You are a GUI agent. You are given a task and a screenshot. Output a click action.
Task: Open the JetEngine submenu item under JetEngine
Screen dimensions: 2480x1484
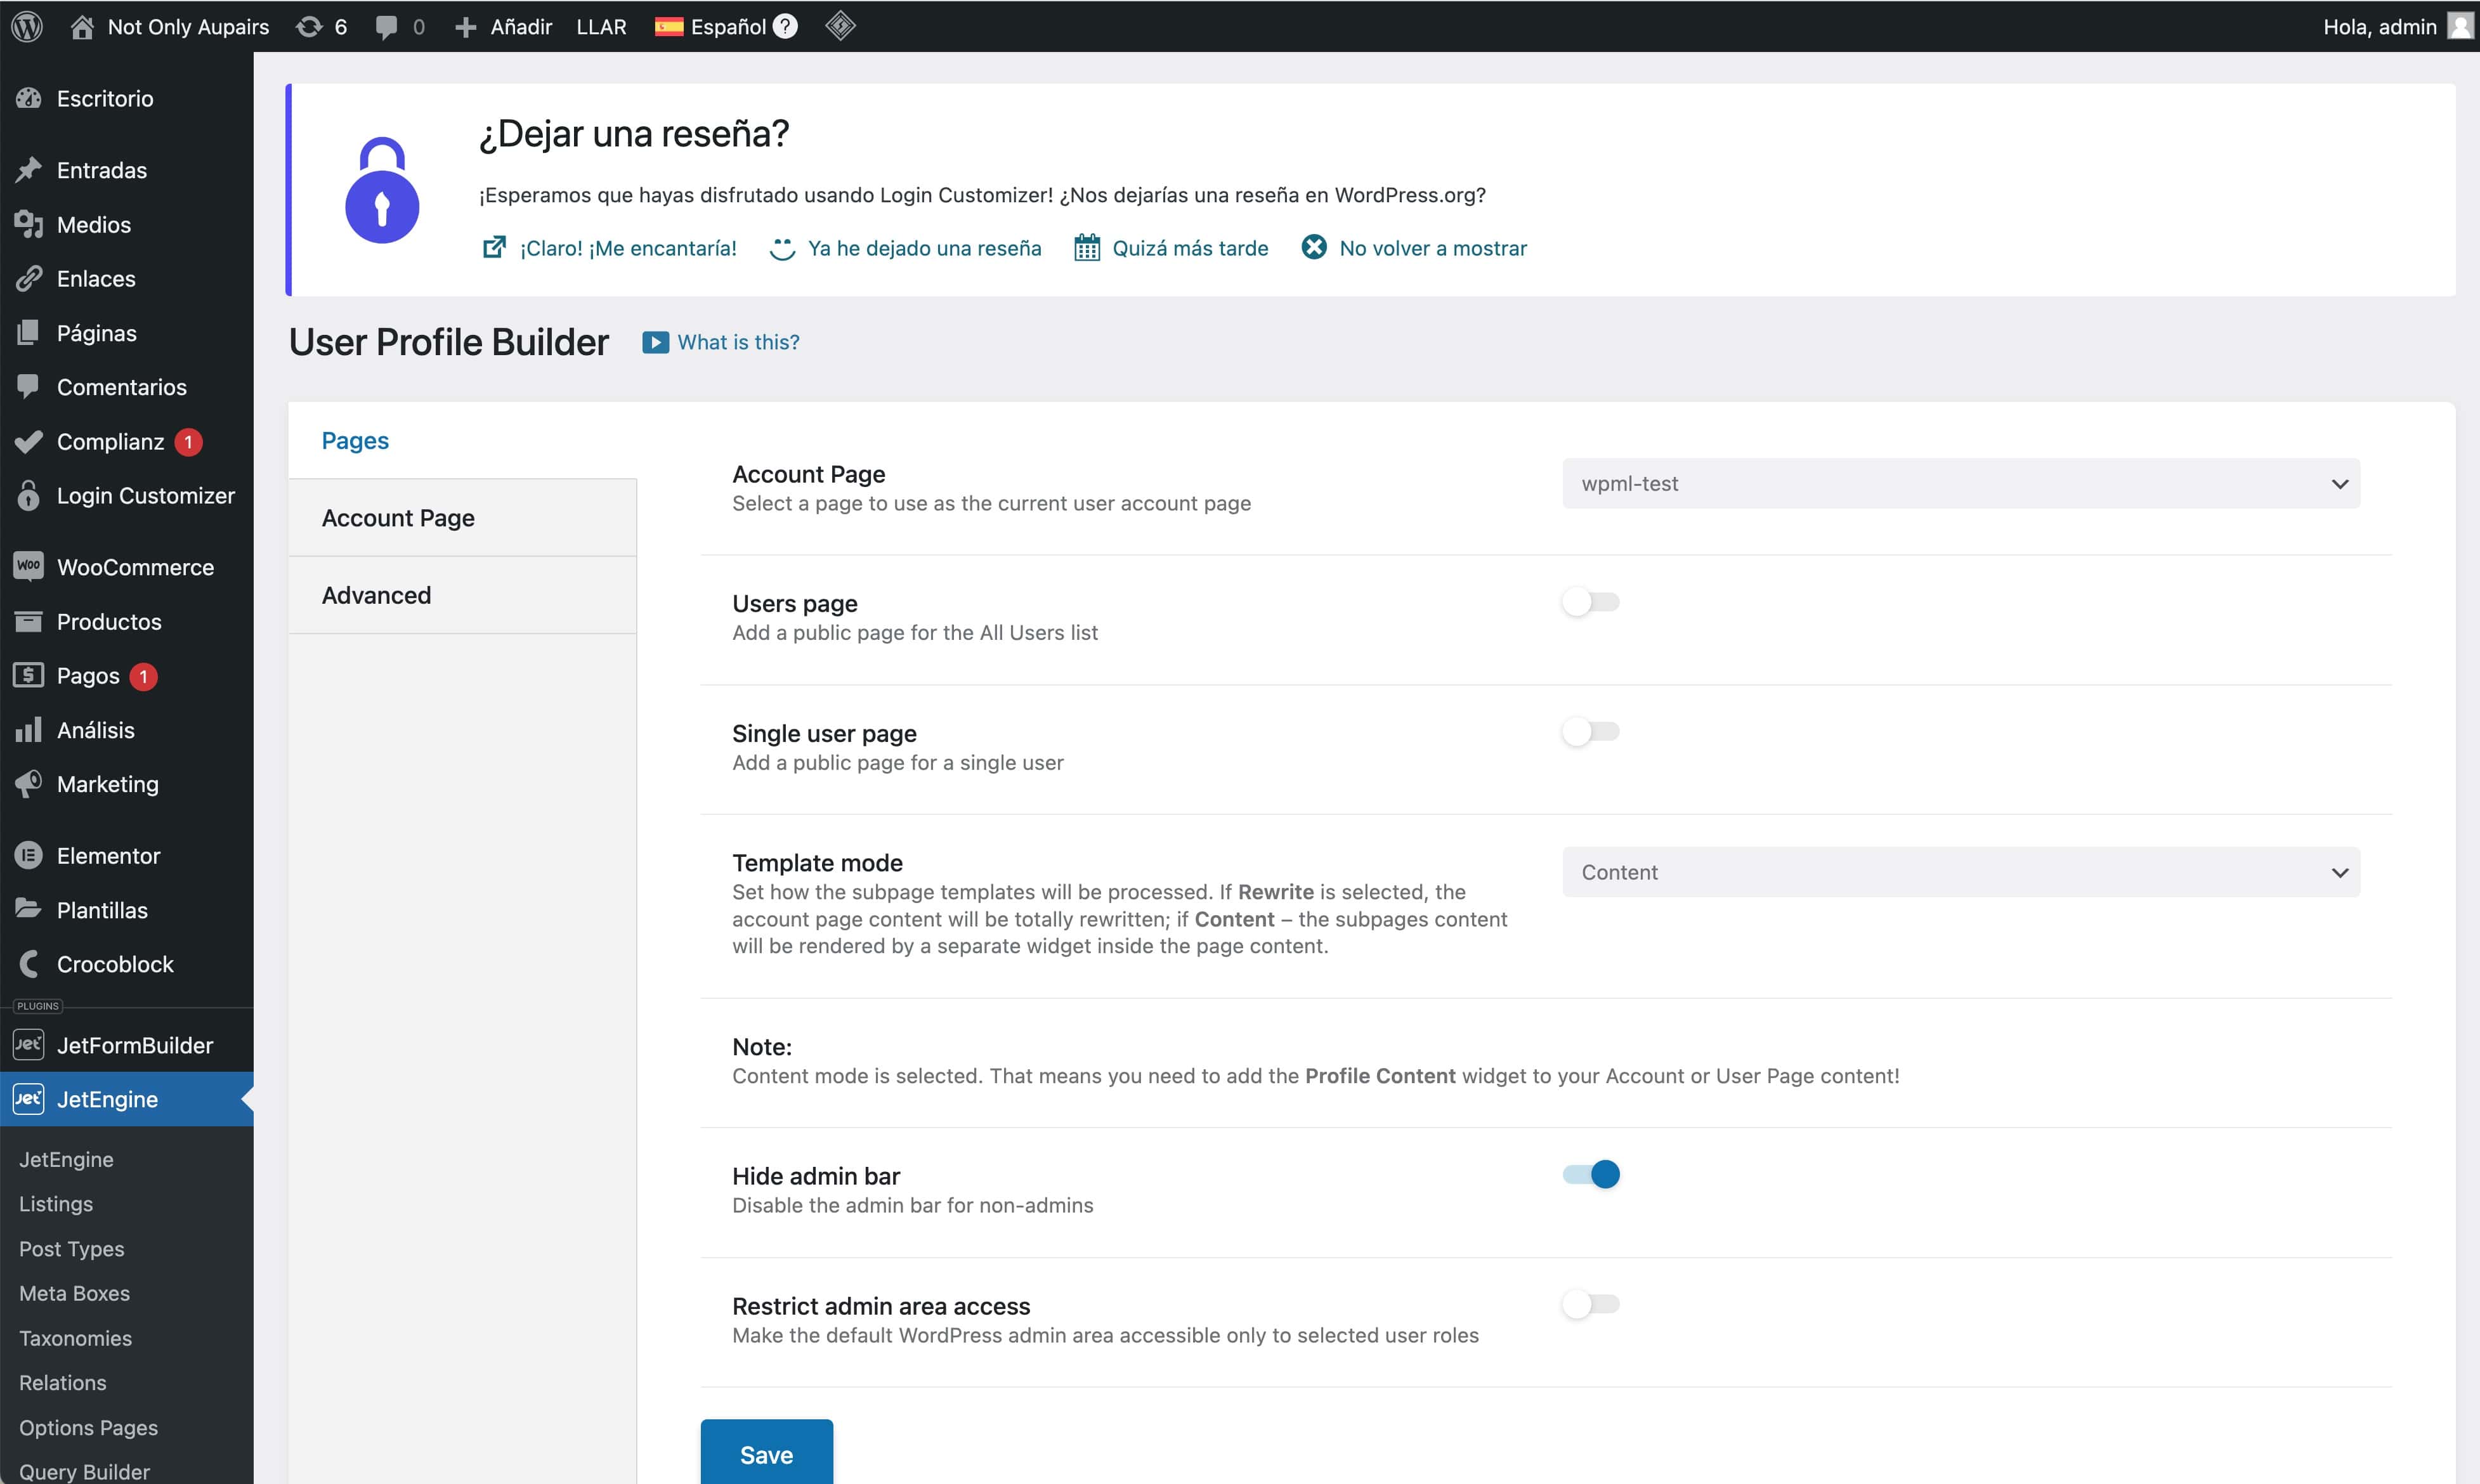click(66, 1159)
